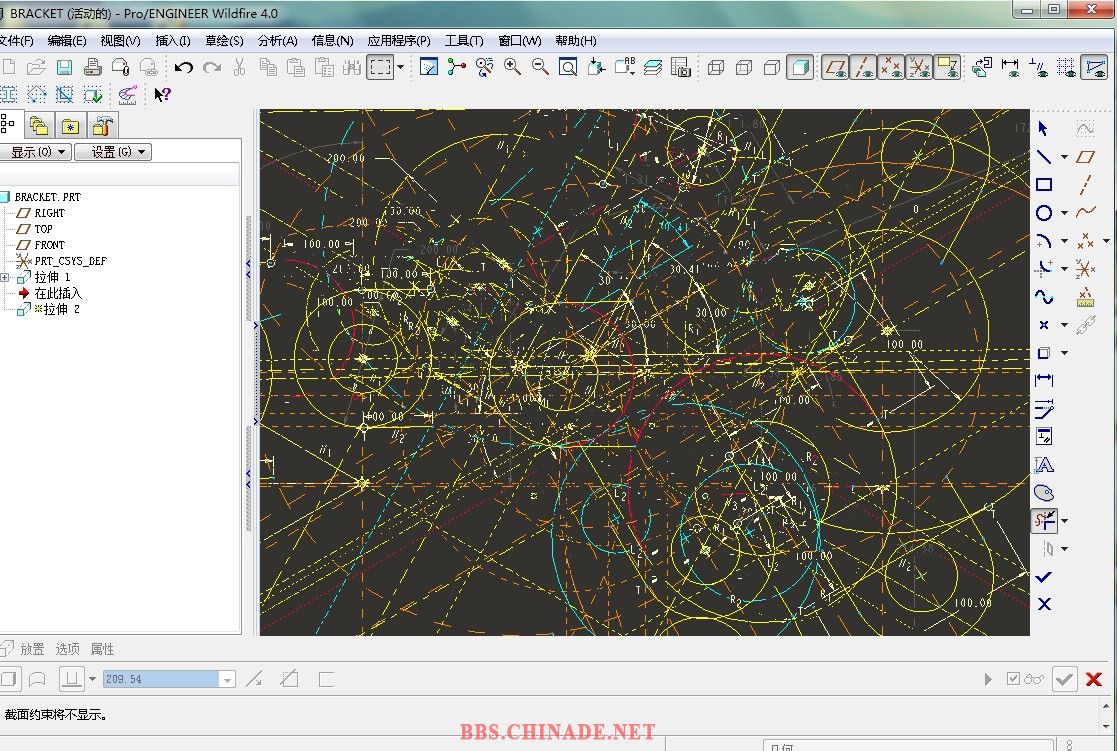Accept sketch with blue checkmark
The height and width of the screenshot is (751, 1117).
click(x=1043, y=577)
